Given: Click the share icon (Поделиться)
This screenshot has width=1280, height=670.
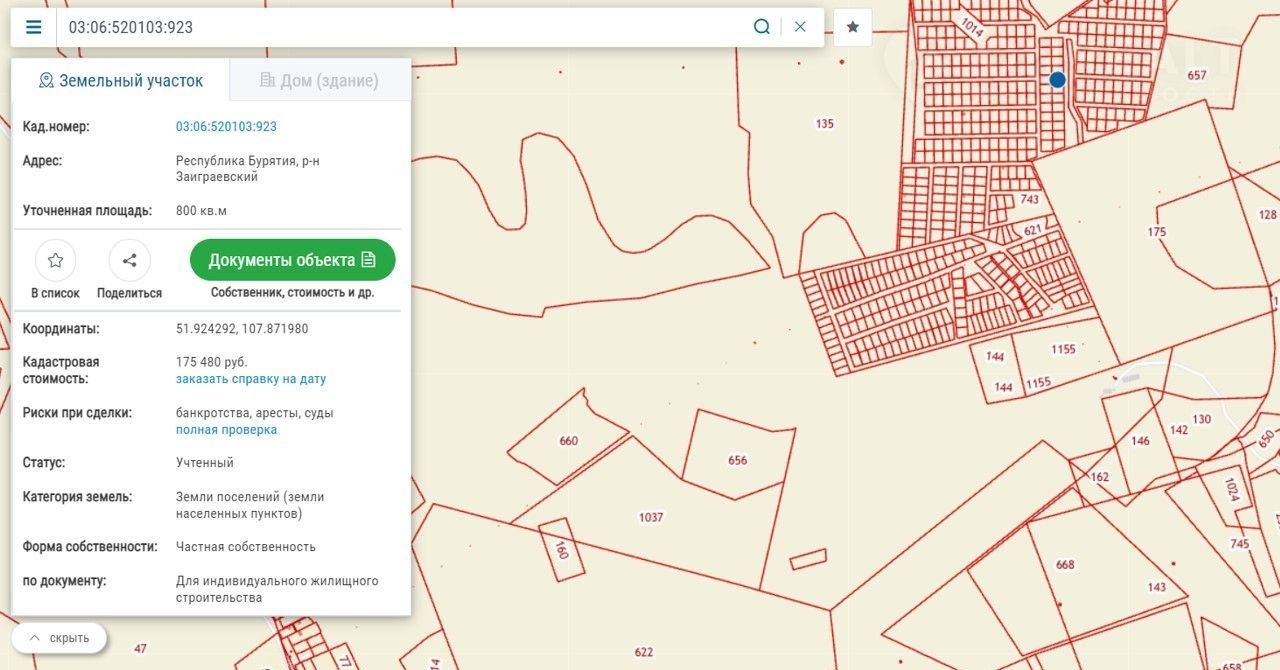Looking at the screenshot, I should pyautogui.click(x=129, y=261).
